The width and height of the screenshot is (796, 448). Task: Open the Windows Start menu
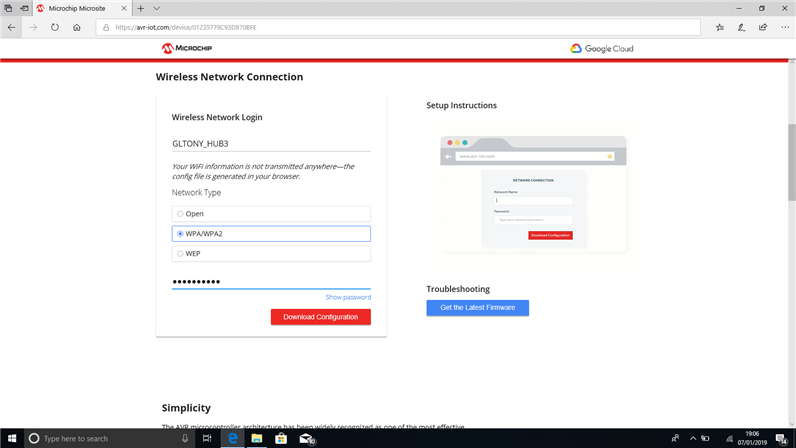(12, 438)
